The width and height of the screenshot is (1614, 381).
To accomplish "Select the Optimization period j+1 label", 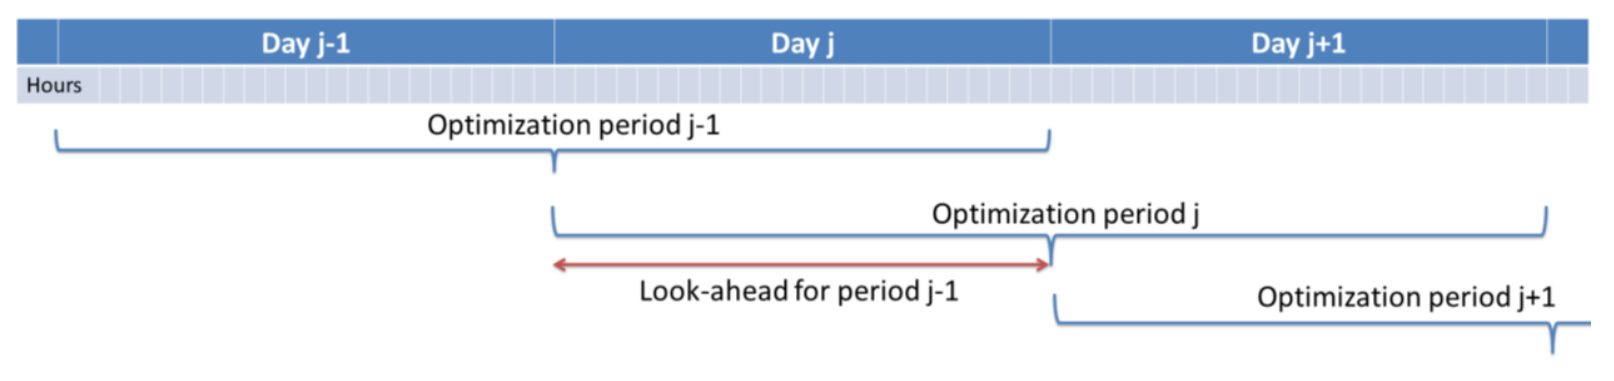I will click(1406, 297).
